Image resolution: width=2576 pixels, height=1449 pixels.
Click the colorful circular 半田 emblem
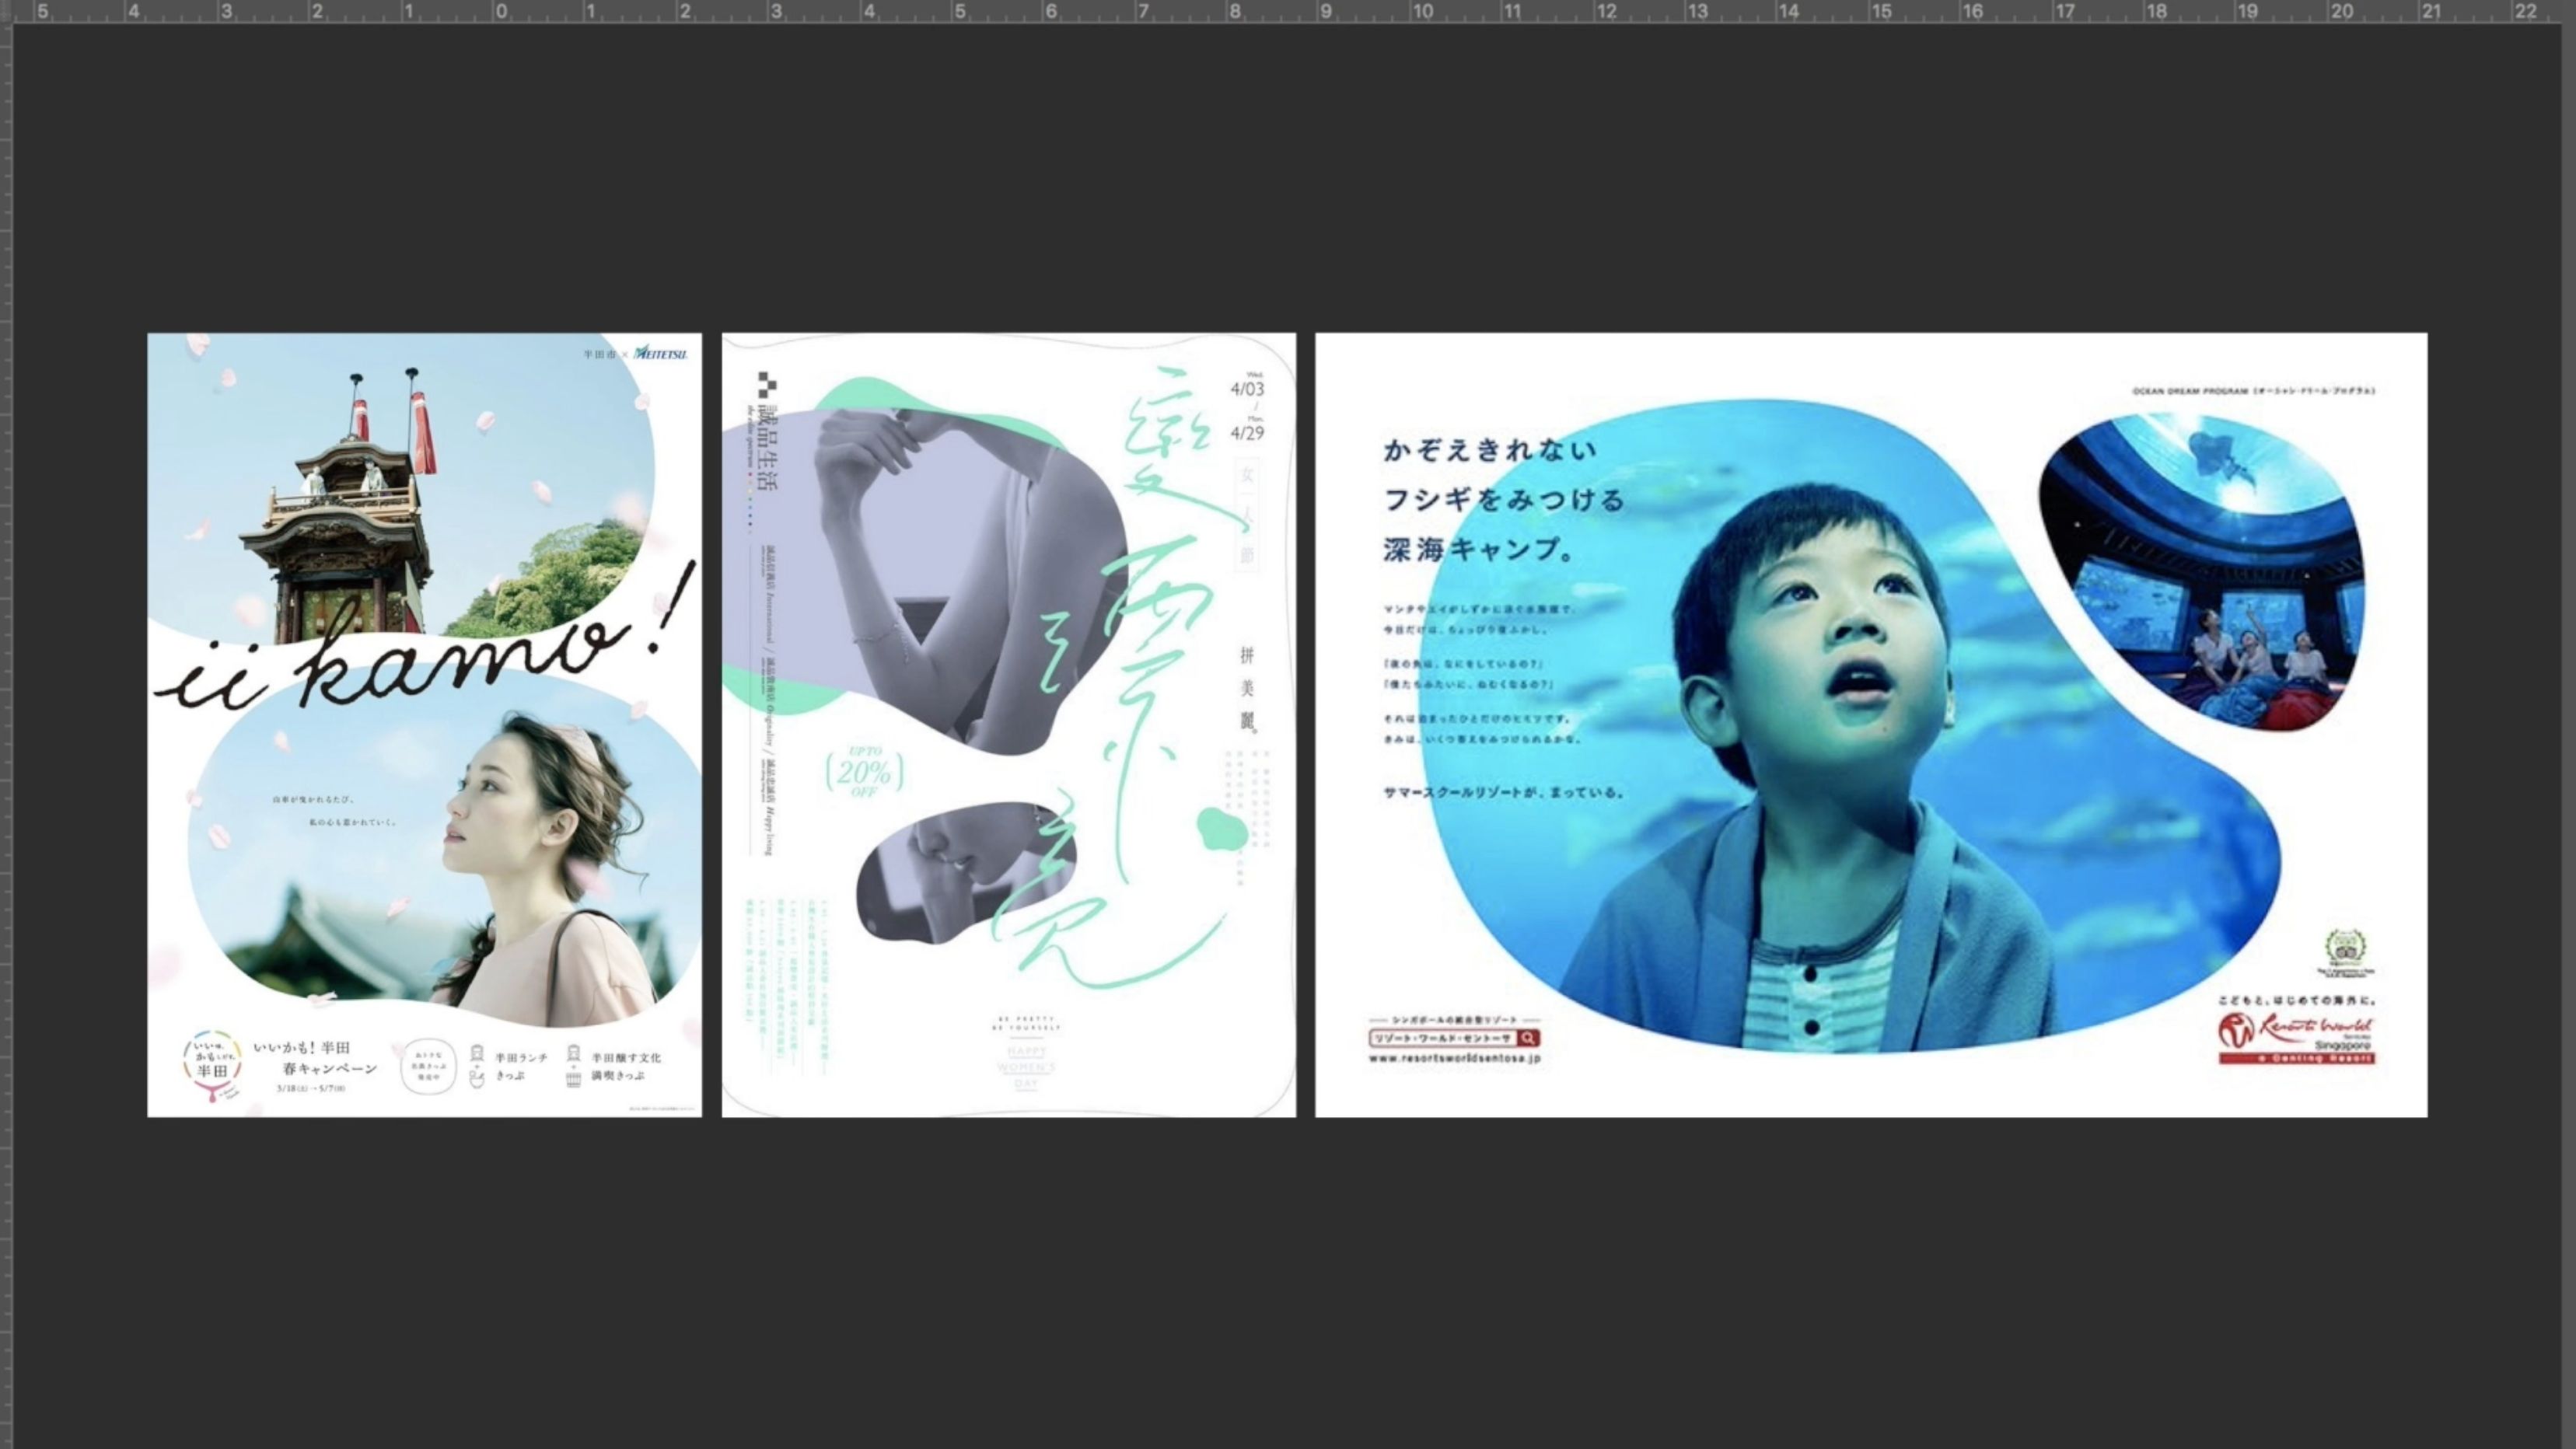click(x=212, y=1066)
